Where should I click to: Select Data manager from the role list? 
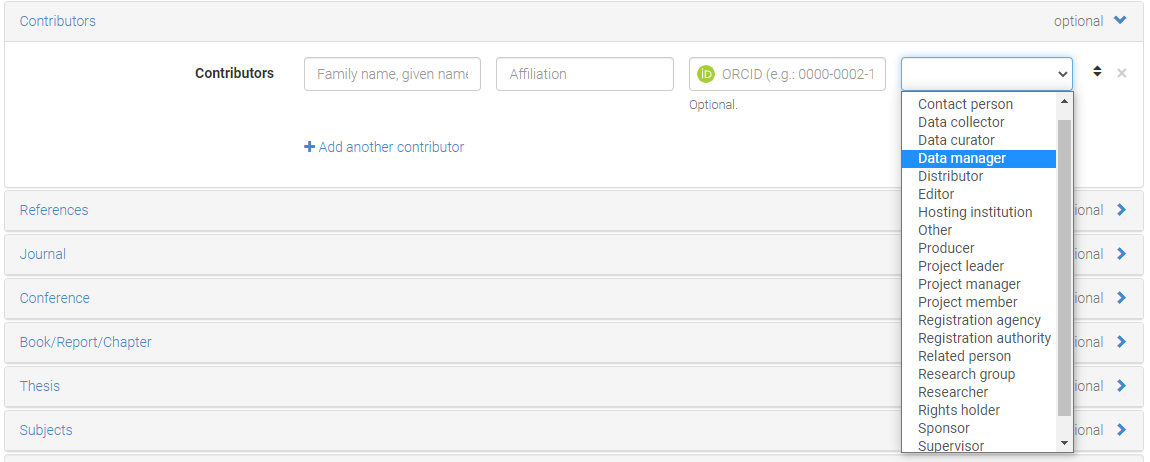click(x=962, y=158)
